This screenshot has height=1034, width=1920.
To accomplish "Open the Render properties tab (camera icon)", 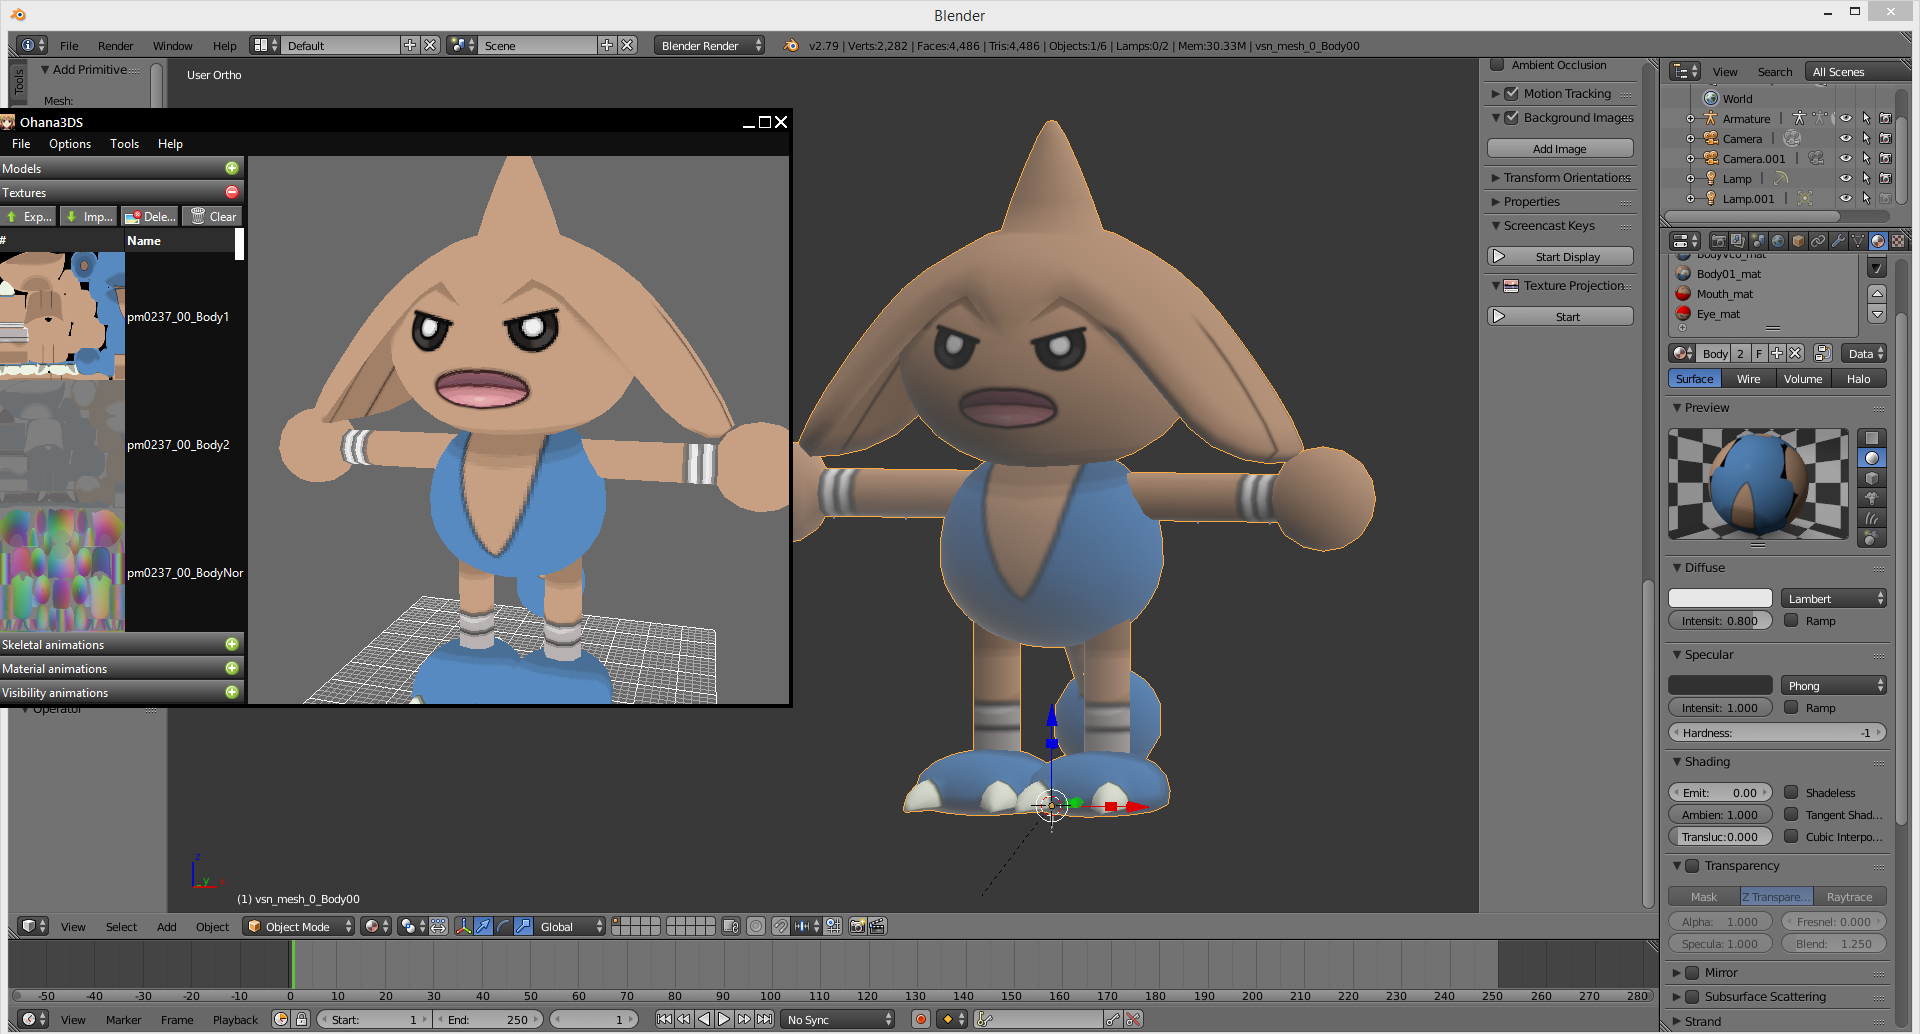I will (1718, 241).
